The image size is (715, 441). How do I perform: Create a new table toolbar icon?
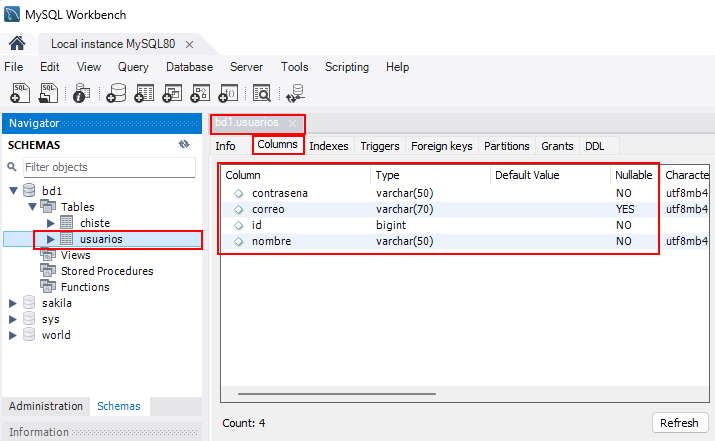tap(144, 93)
